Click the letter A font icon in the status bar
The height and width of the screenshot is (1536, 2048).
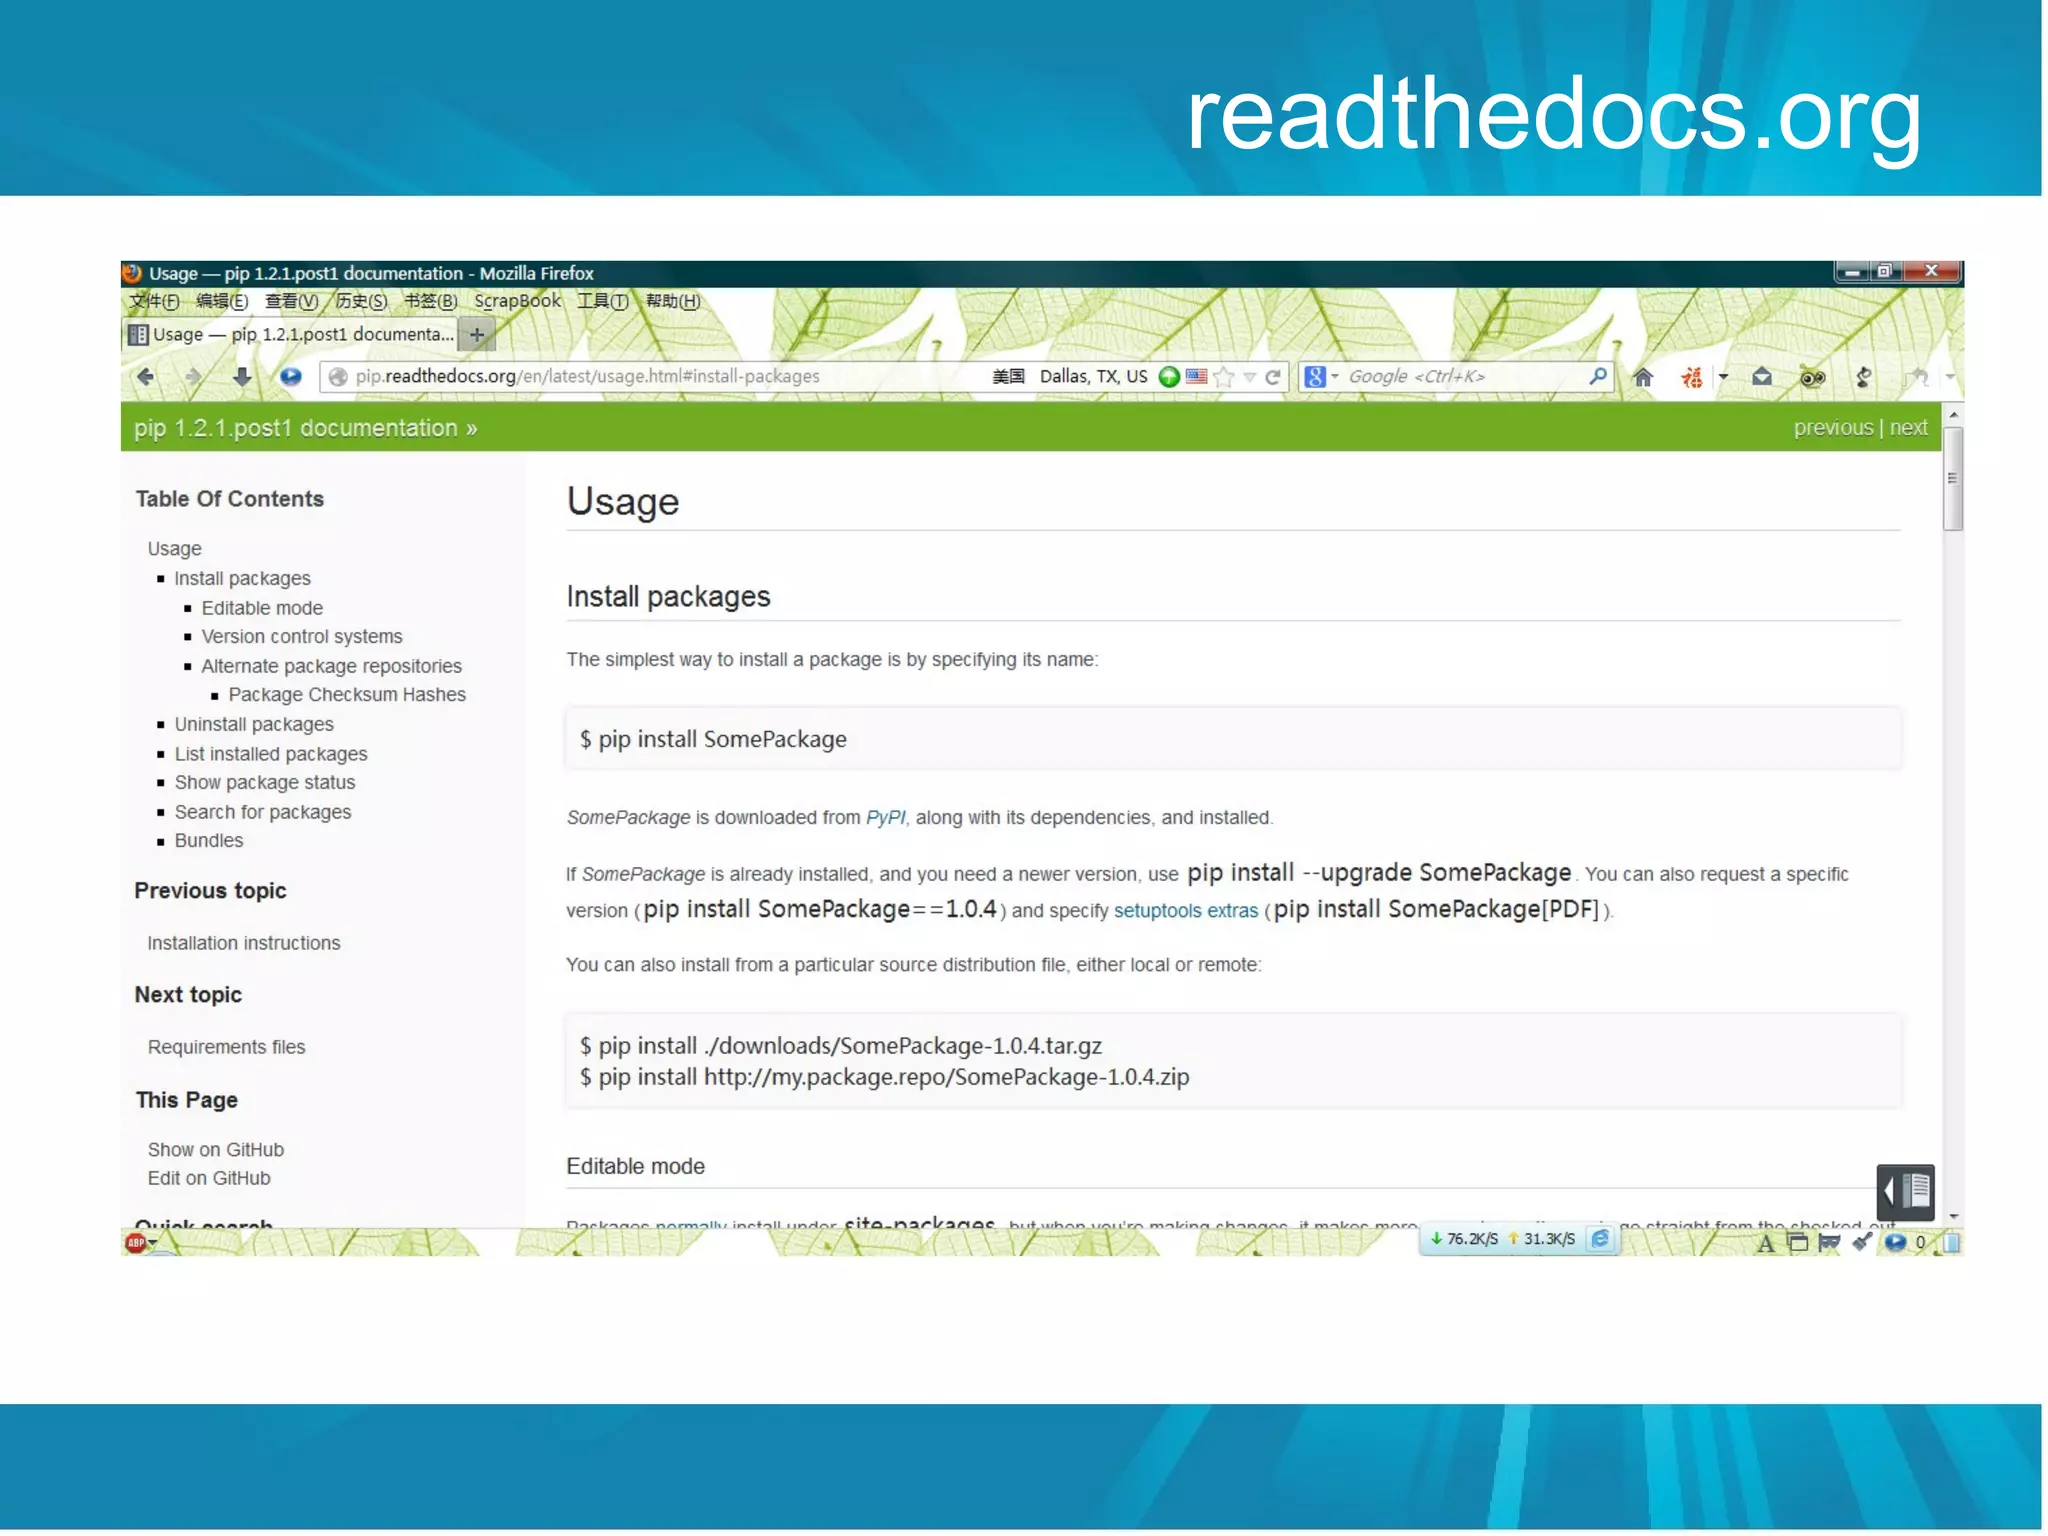coord(1766,1243)
